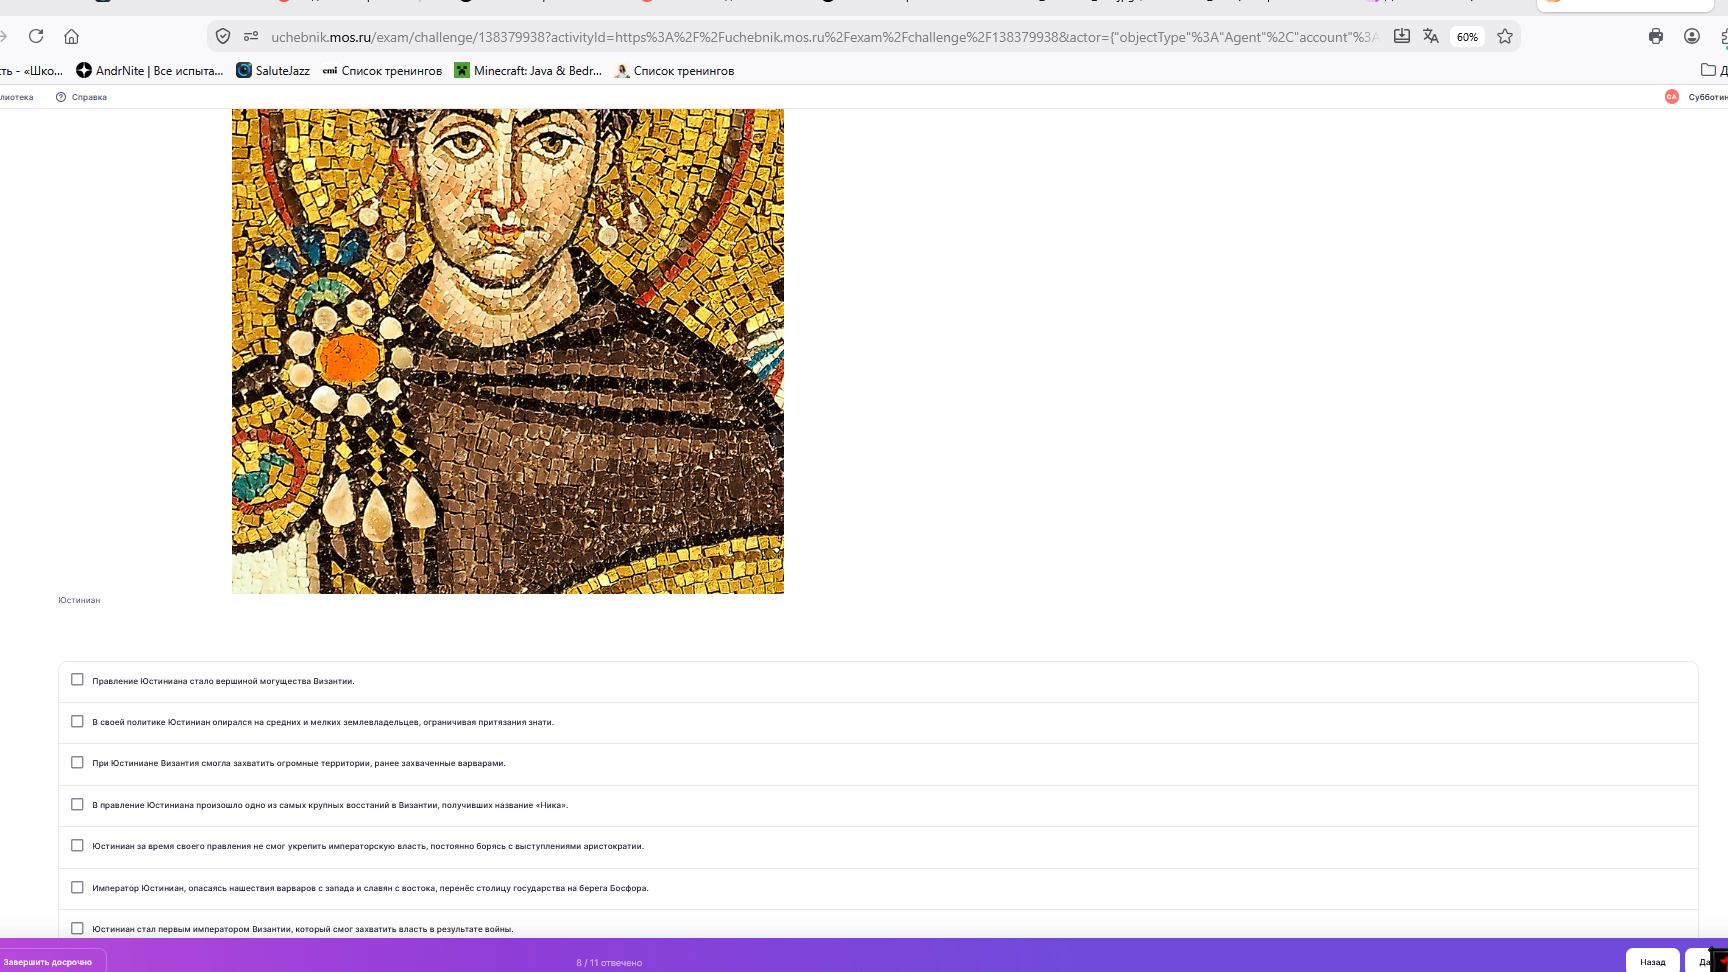The width and height of the screenshot is (1728, 972).
Task: Click 'Завершить досрочно' button
Action: (x=48, y=962)
